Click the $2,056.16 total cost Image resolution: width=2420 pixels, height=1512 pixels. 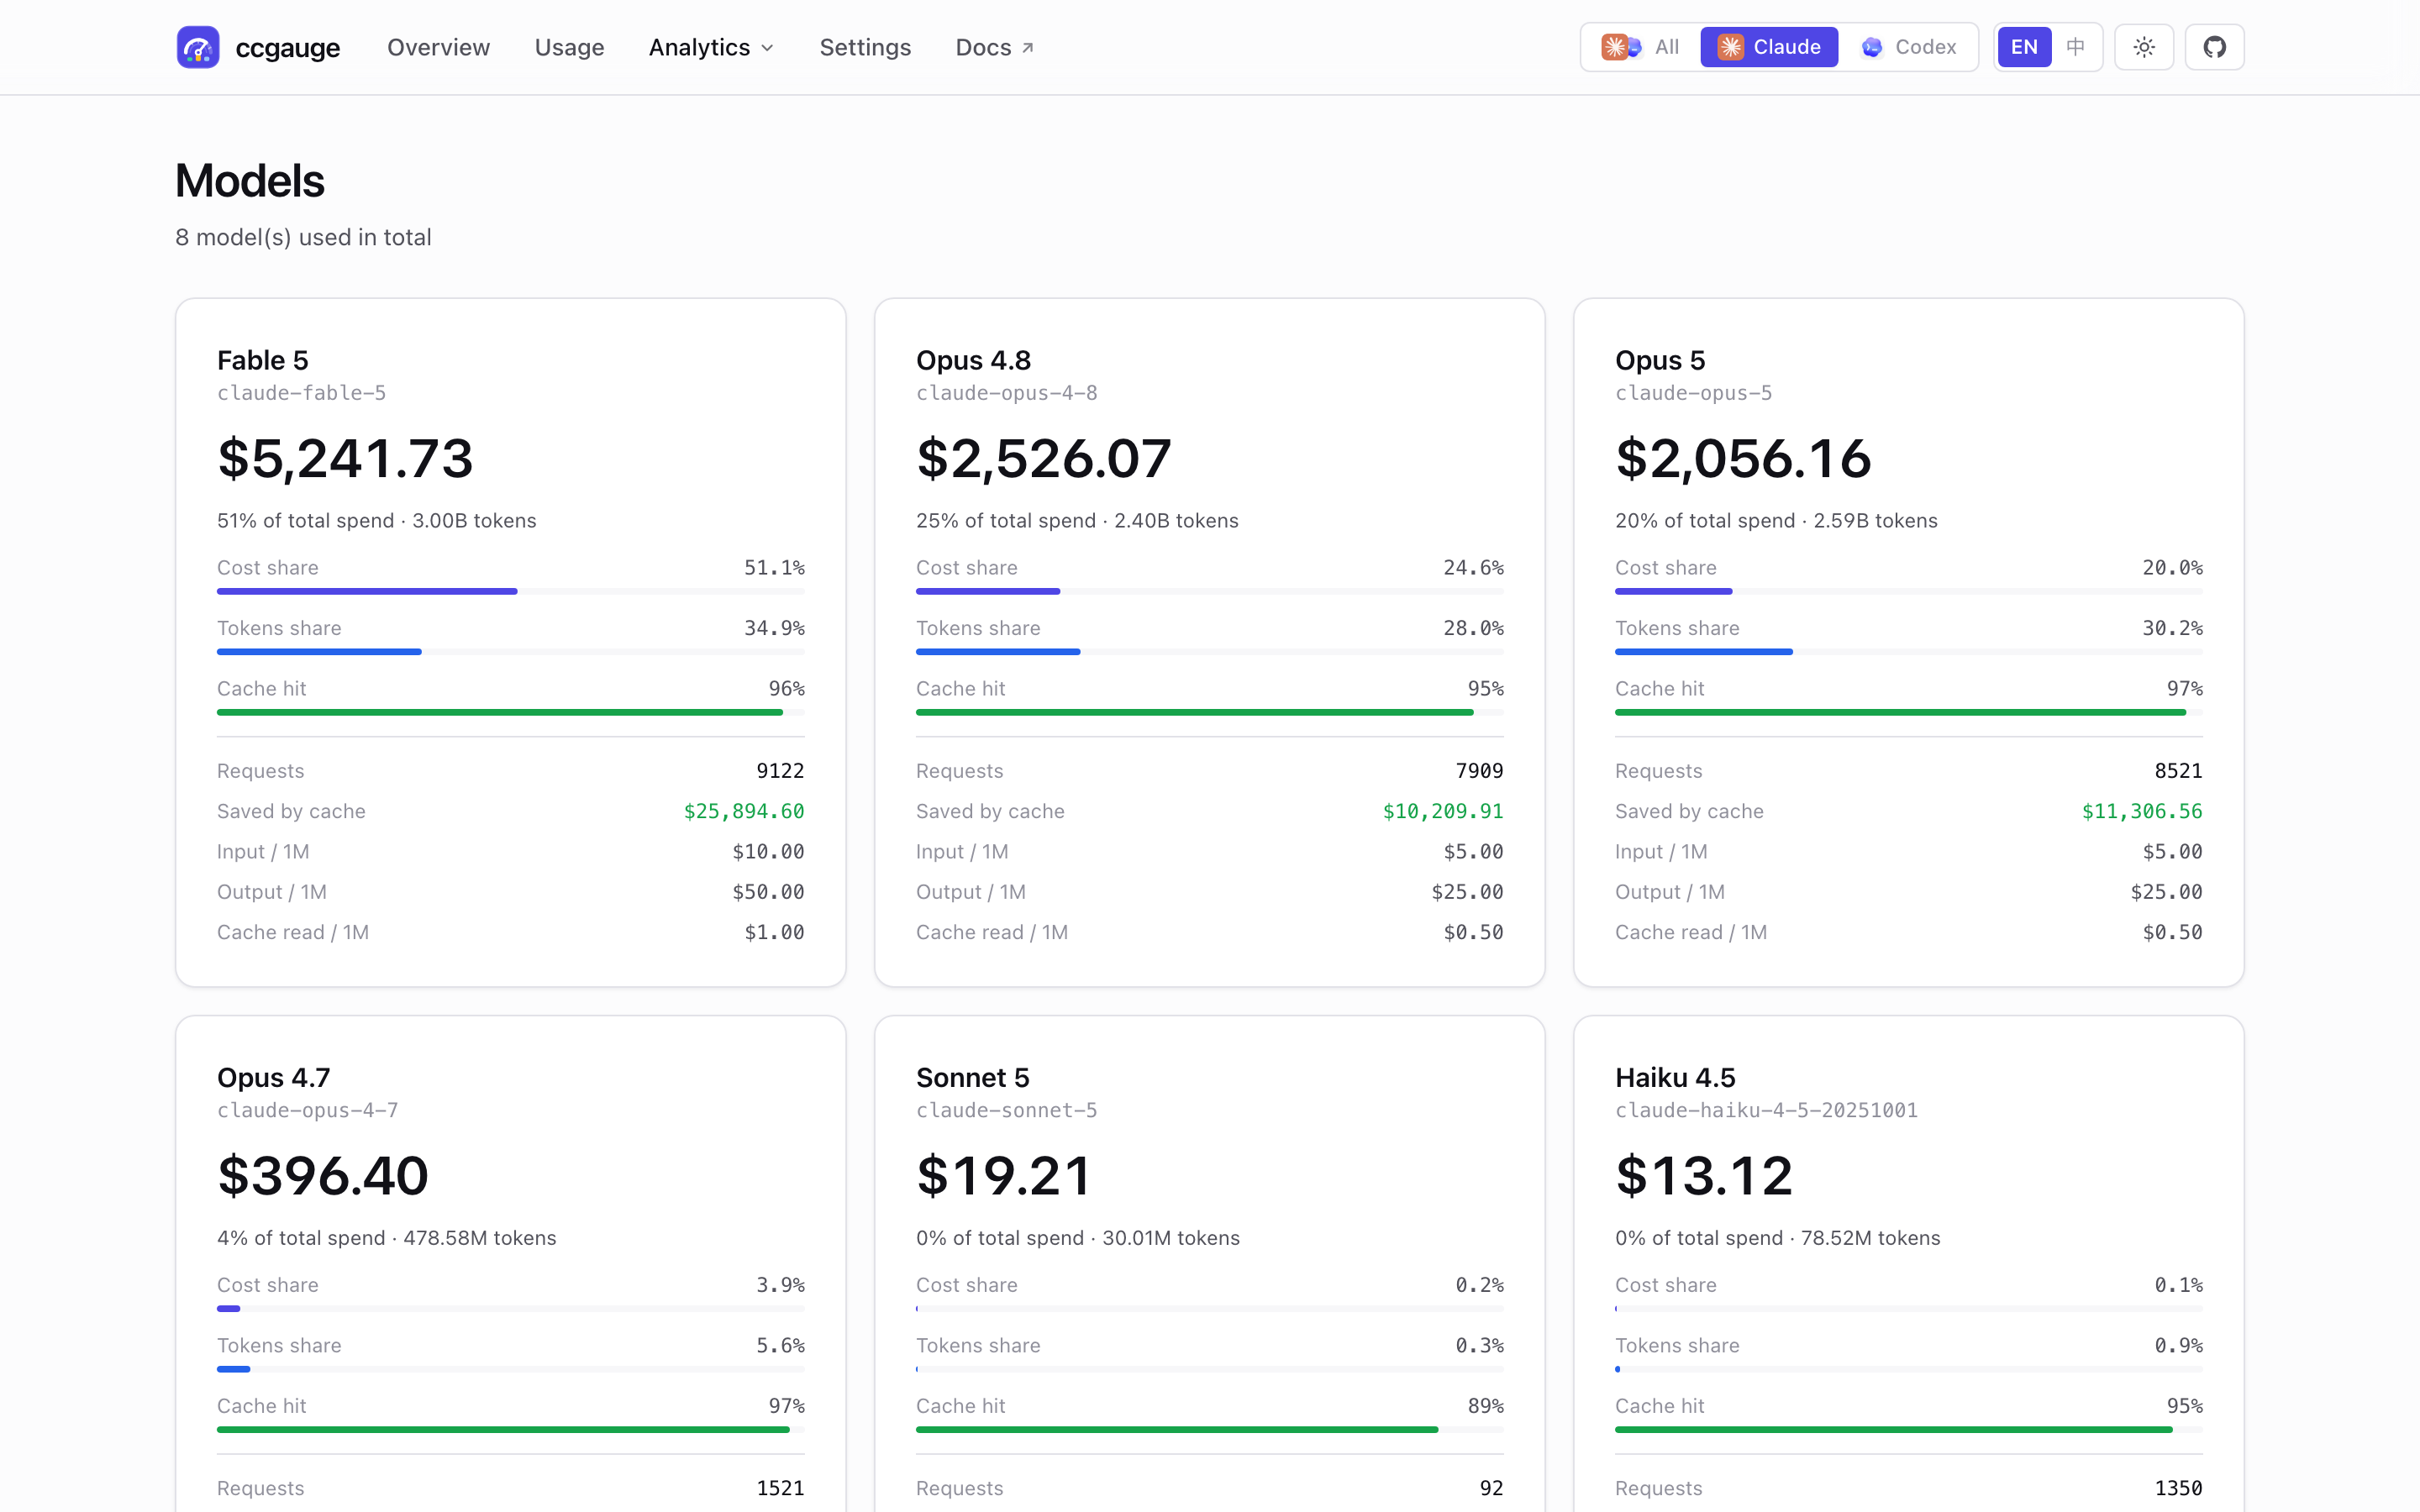coord(1743,458)
